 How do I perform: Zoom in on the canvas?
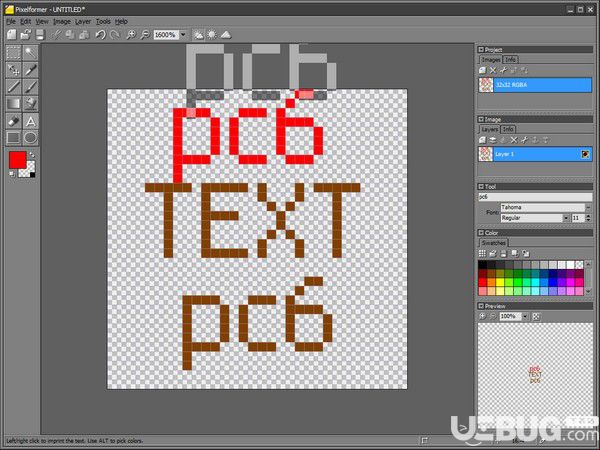[131, 35]
